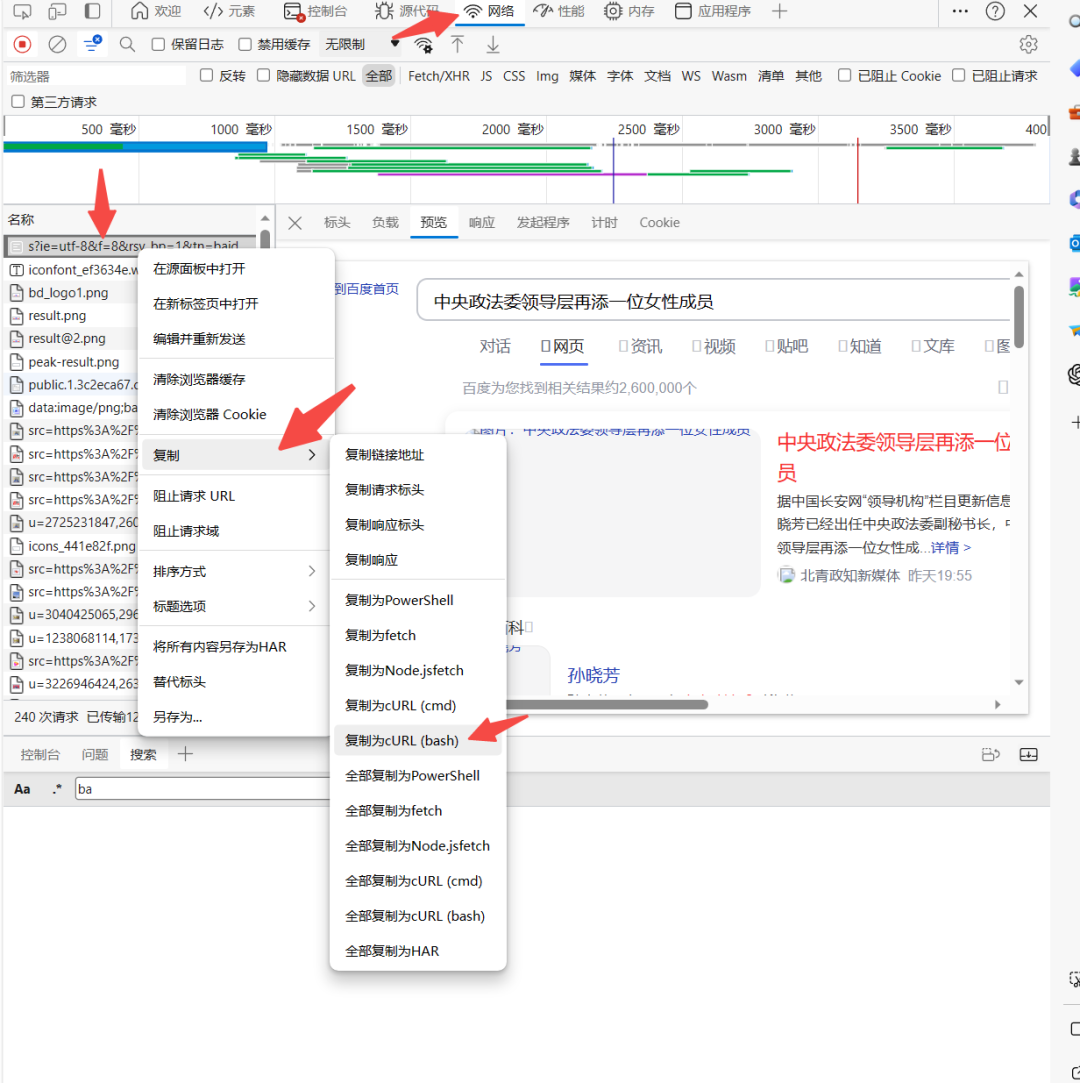Image resolution: width=1080 pixels, height=1083 pixels.
Task: Open the Application tab
Action: (713, 11)
